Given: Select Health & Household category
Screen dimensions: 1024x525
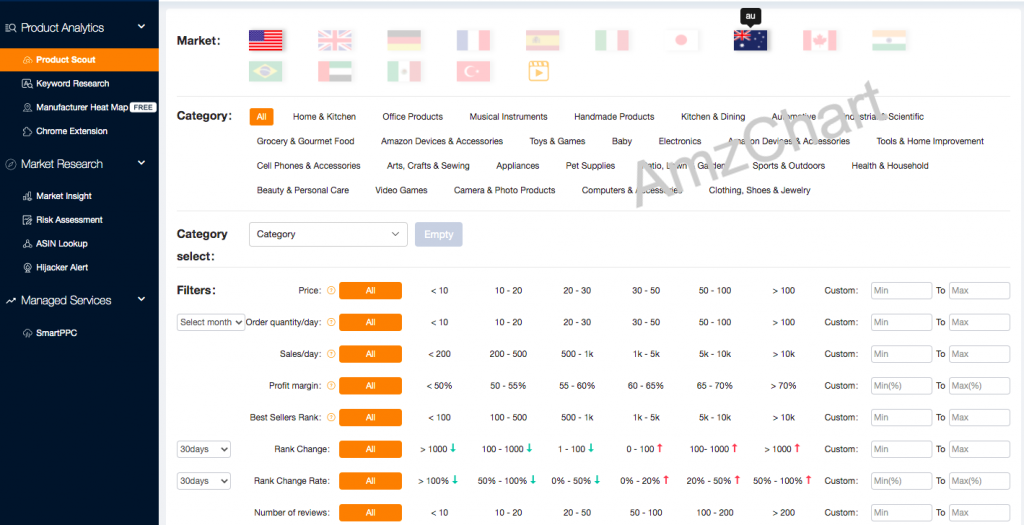Looking at the screenshot, I should (x=889, y=166).
